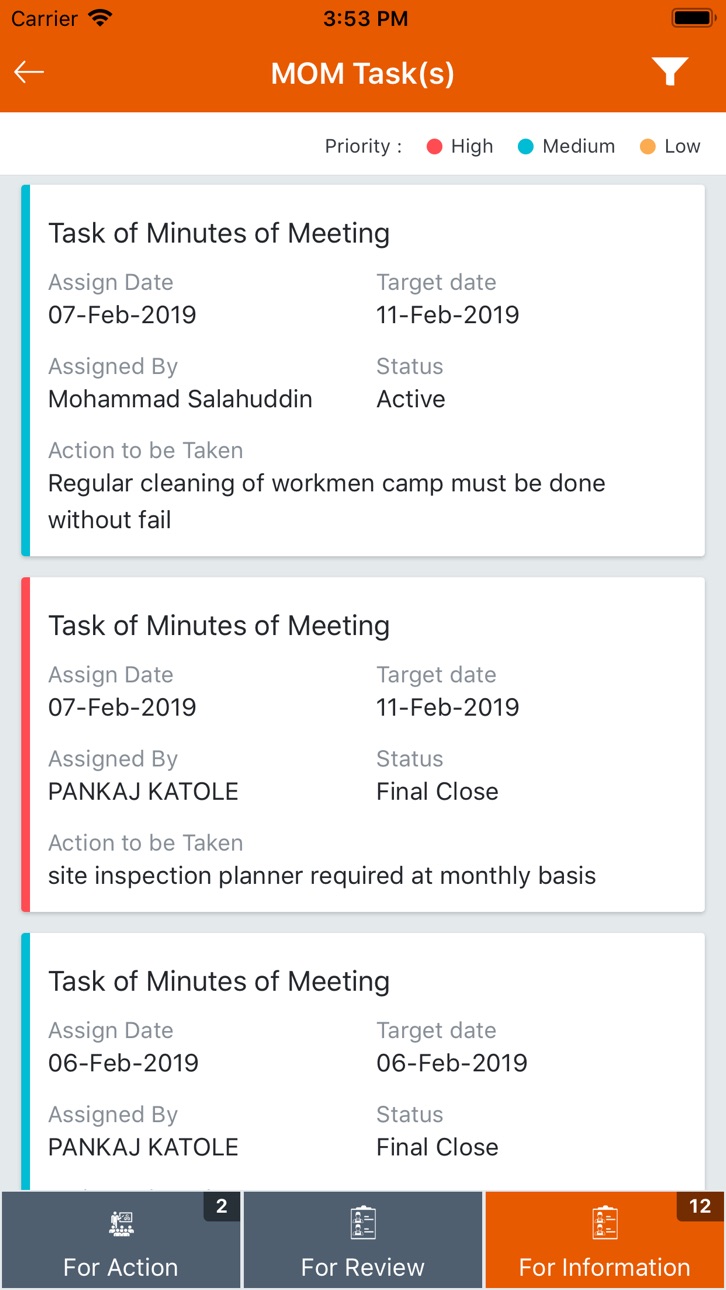Image resolution: width=726 pixels, height=1290 pixels.
Task: Open task assigned by Mohammad Salahuddin
Action: pyautogui.click(x=363, y=370)
